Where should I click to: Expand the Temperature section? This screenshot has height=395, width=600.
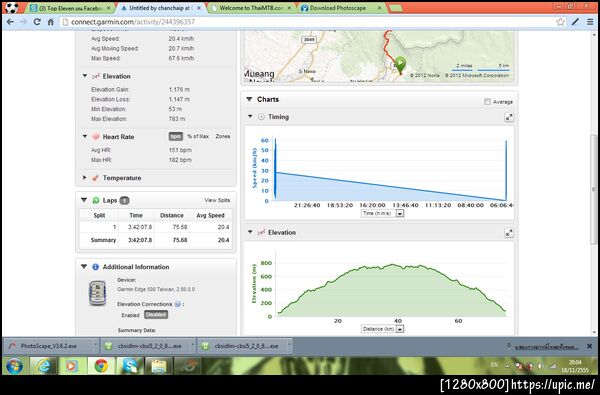pos(85,178)
